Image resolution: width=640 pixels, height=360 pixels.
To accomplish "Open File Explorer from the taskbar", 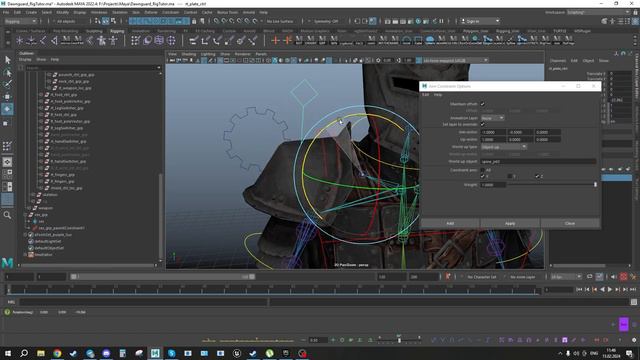I will point(41,353).
